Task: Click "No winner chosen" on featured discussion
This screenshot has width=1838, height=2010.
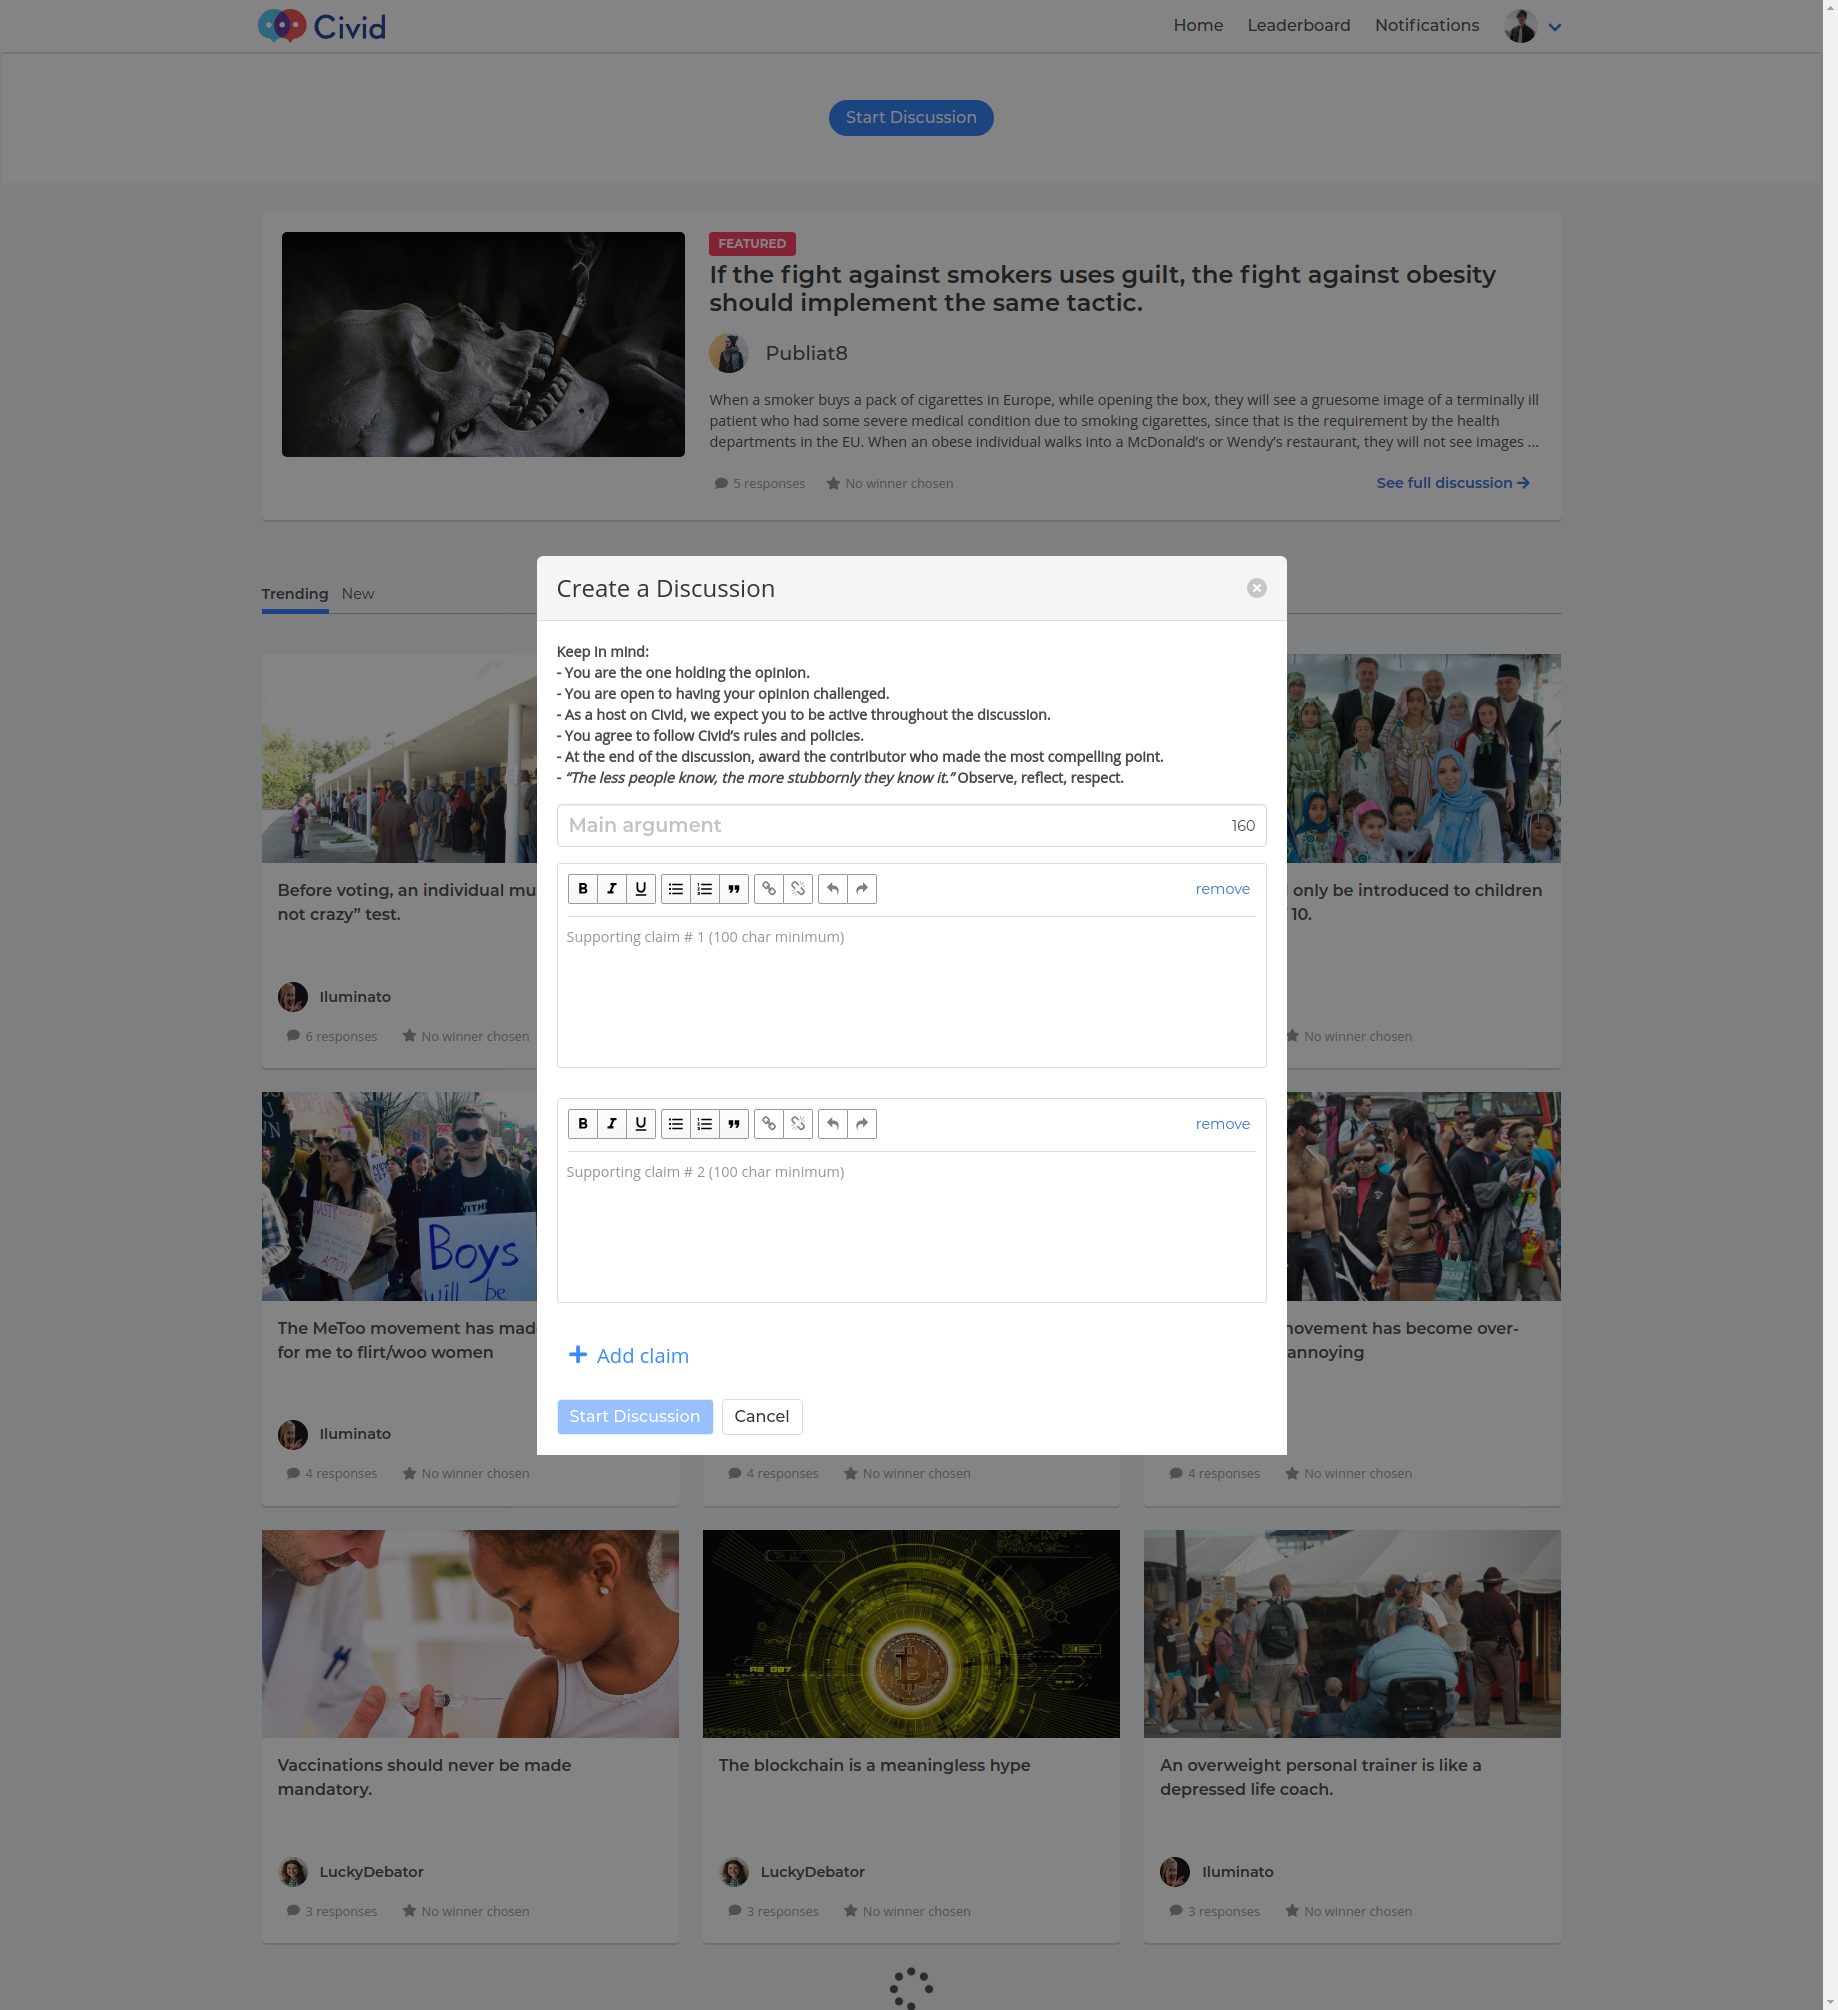Action: pos(890,484)
